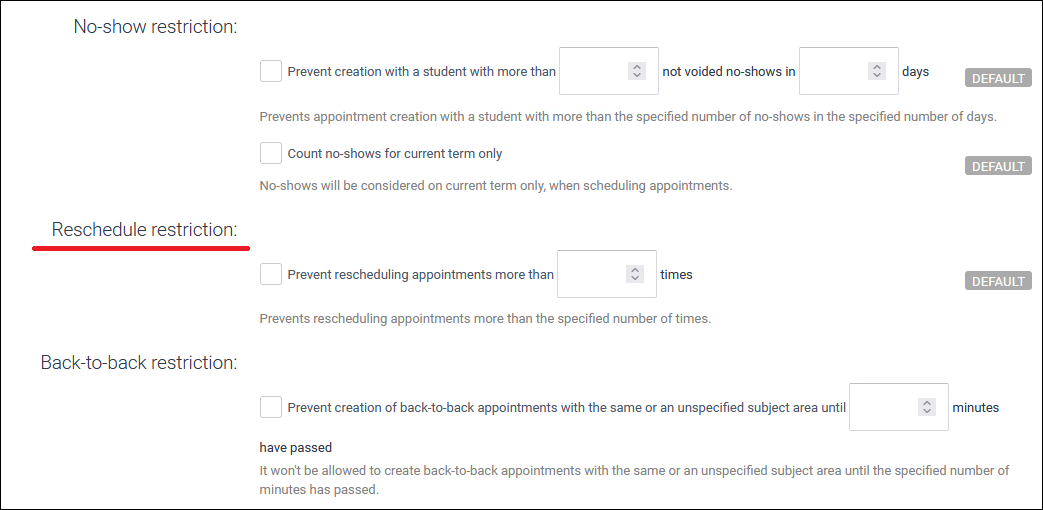Click into the back-to-back minutes input box
Screen dimensions: 1043x510
pyautogui.click(x=884, y=407)
